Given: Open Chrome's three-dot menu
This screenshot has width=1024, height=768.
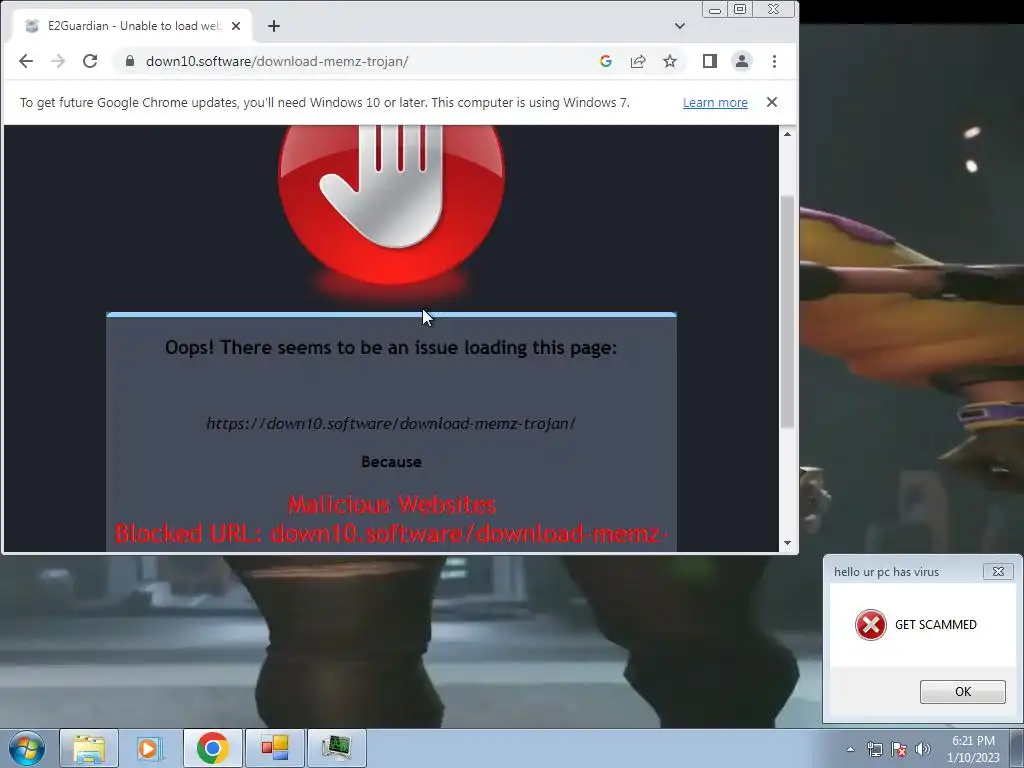Looking at the screenshot, I should [775, 61].
